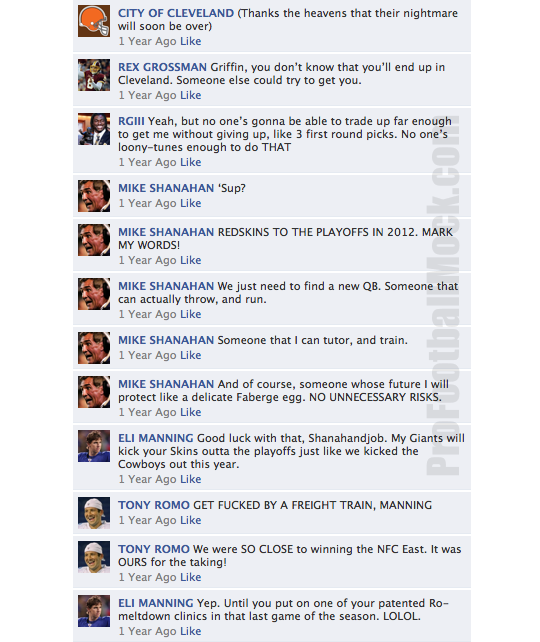Open the REX GROSSMAN name link

[162, 67]
